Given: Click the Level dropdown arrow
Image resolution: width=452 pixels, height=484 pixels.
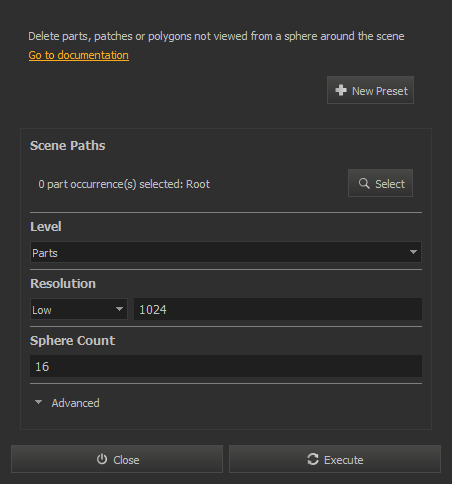Looking at the screenshot, I should (413, 252).
